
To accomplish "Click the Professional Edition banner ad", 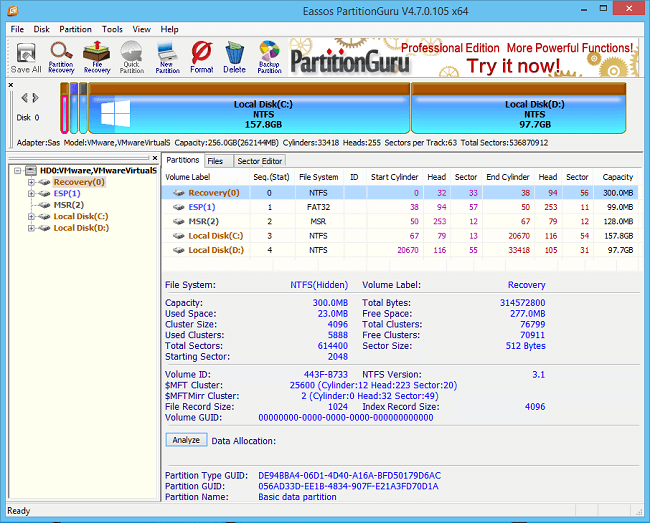I will [463, 58].
